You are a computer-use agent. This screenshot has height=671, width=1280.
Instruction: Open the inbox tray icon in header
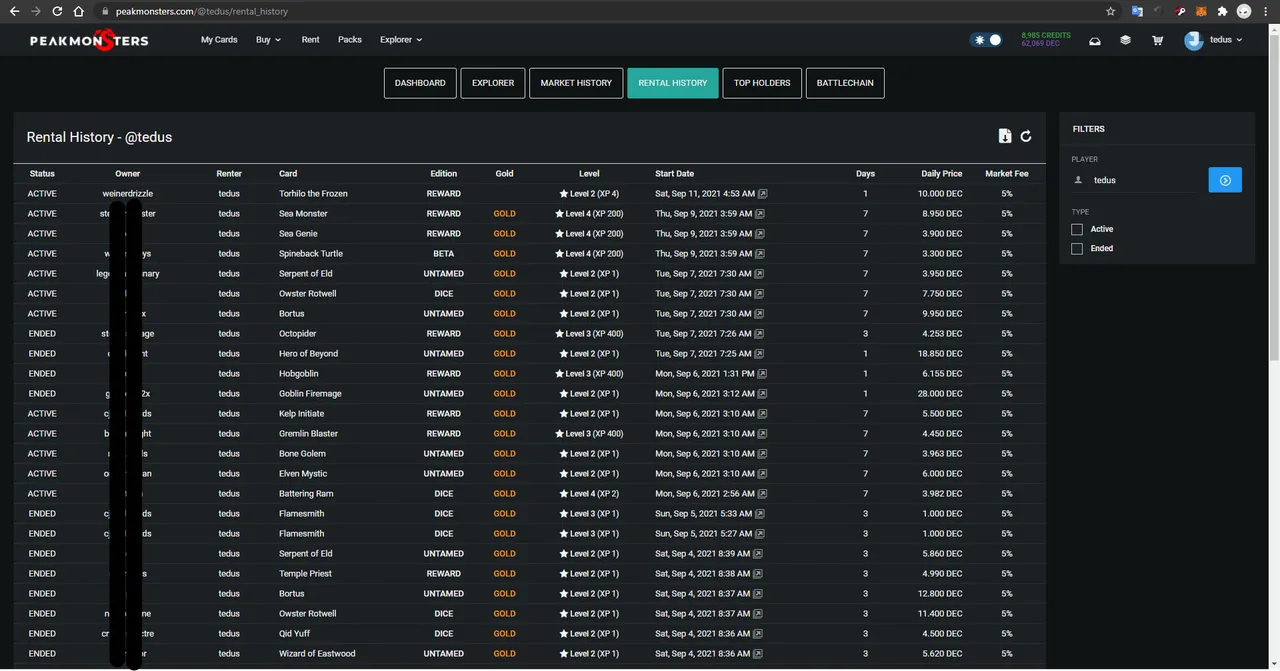(1095, 40)
